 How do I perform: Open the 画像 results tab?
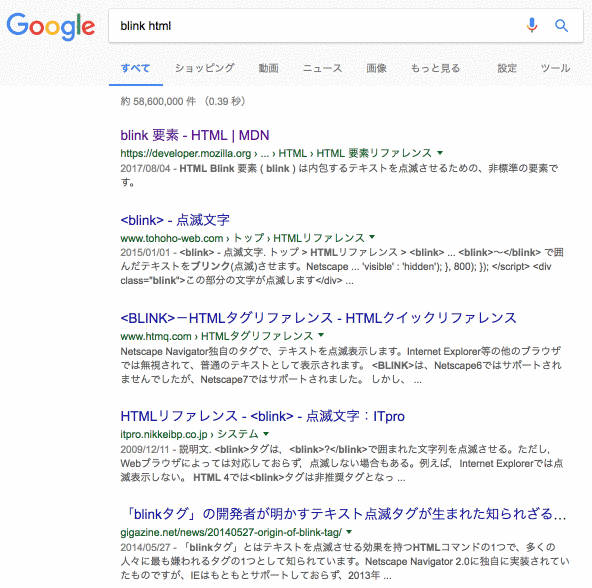[x=376, y=68]
